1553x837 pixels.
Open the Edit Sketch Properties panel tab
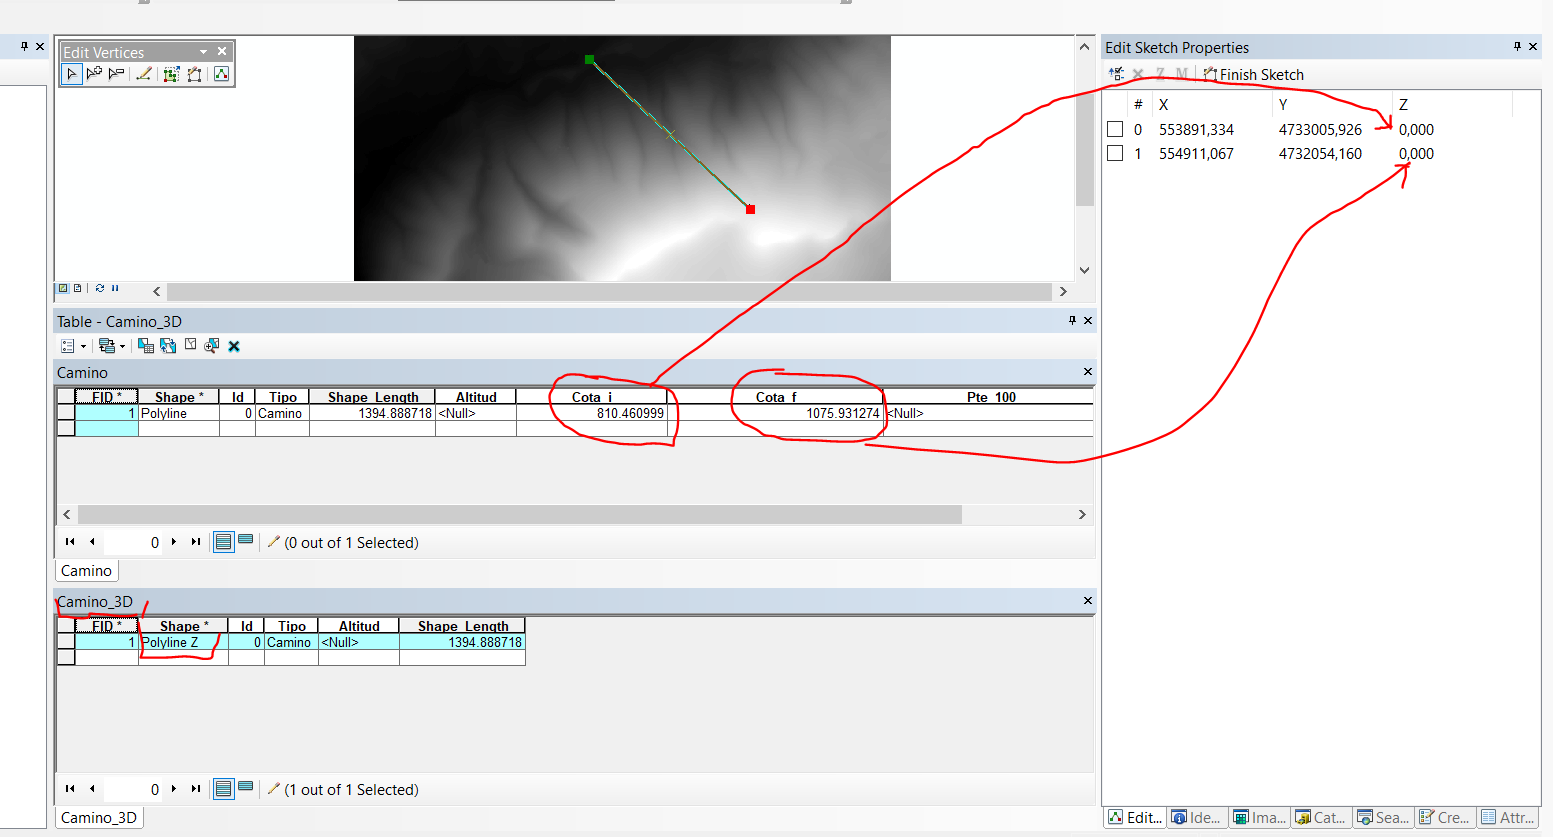(1135, 817)
